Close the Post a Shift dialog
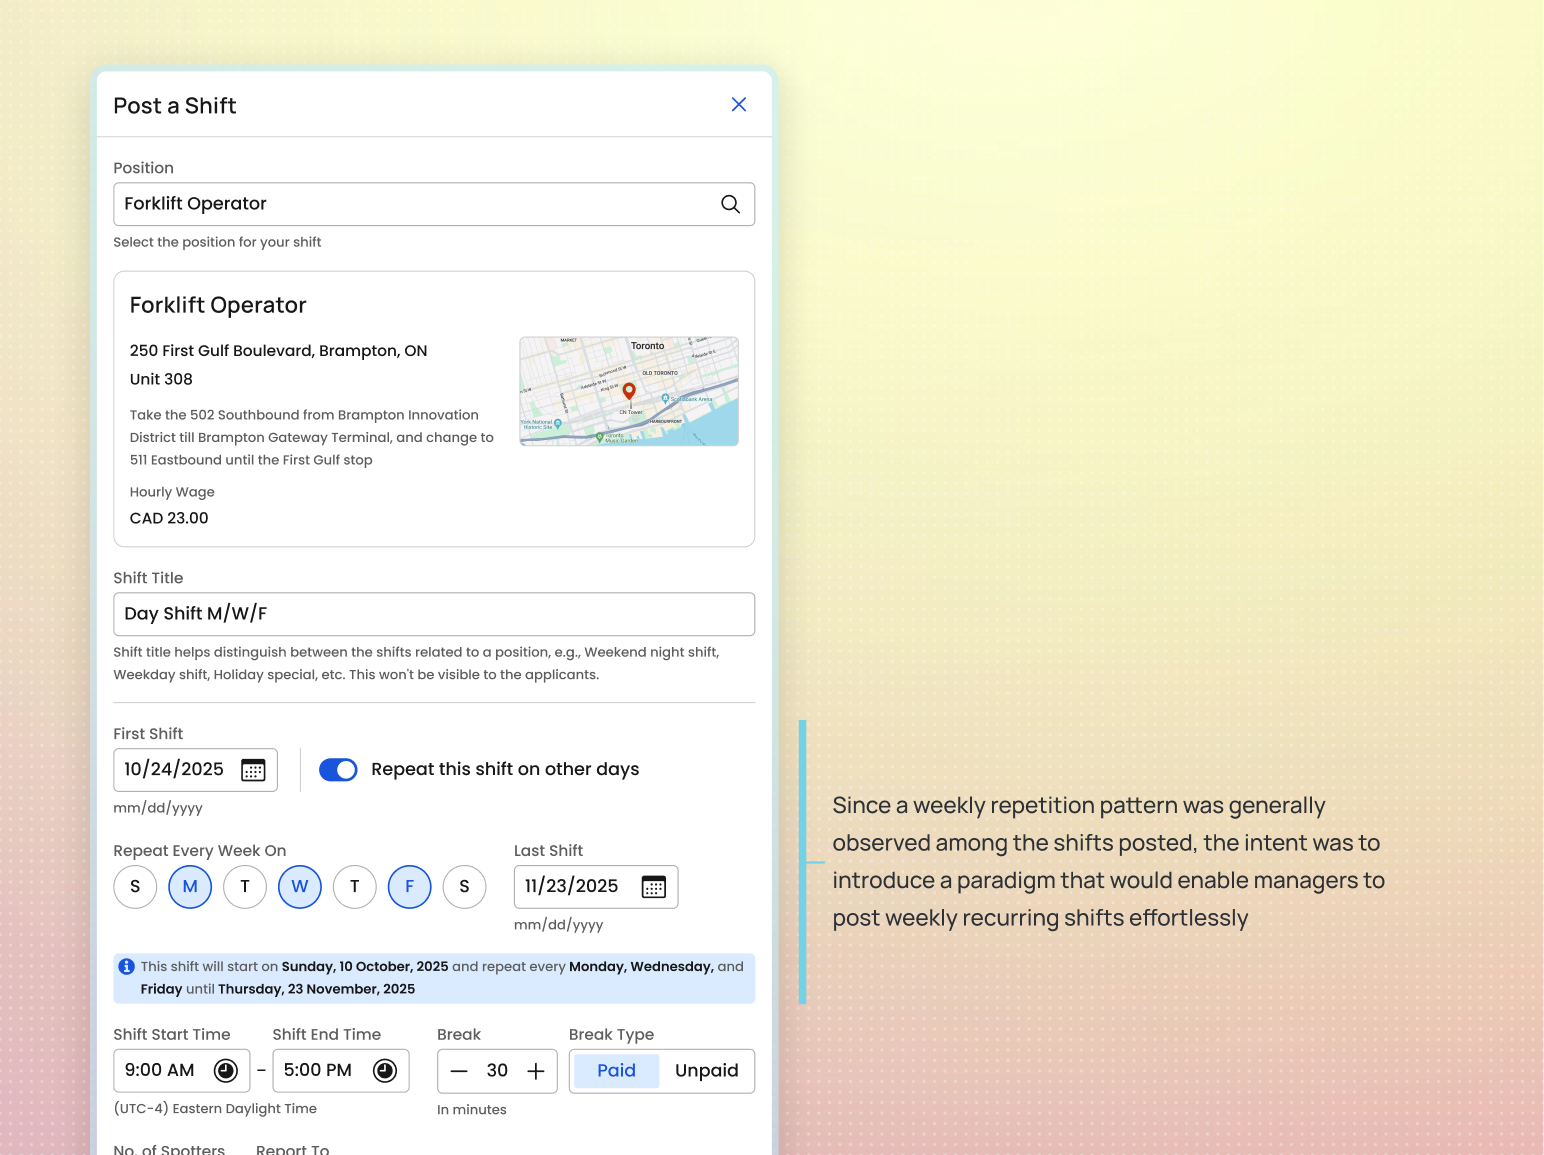 739,104
